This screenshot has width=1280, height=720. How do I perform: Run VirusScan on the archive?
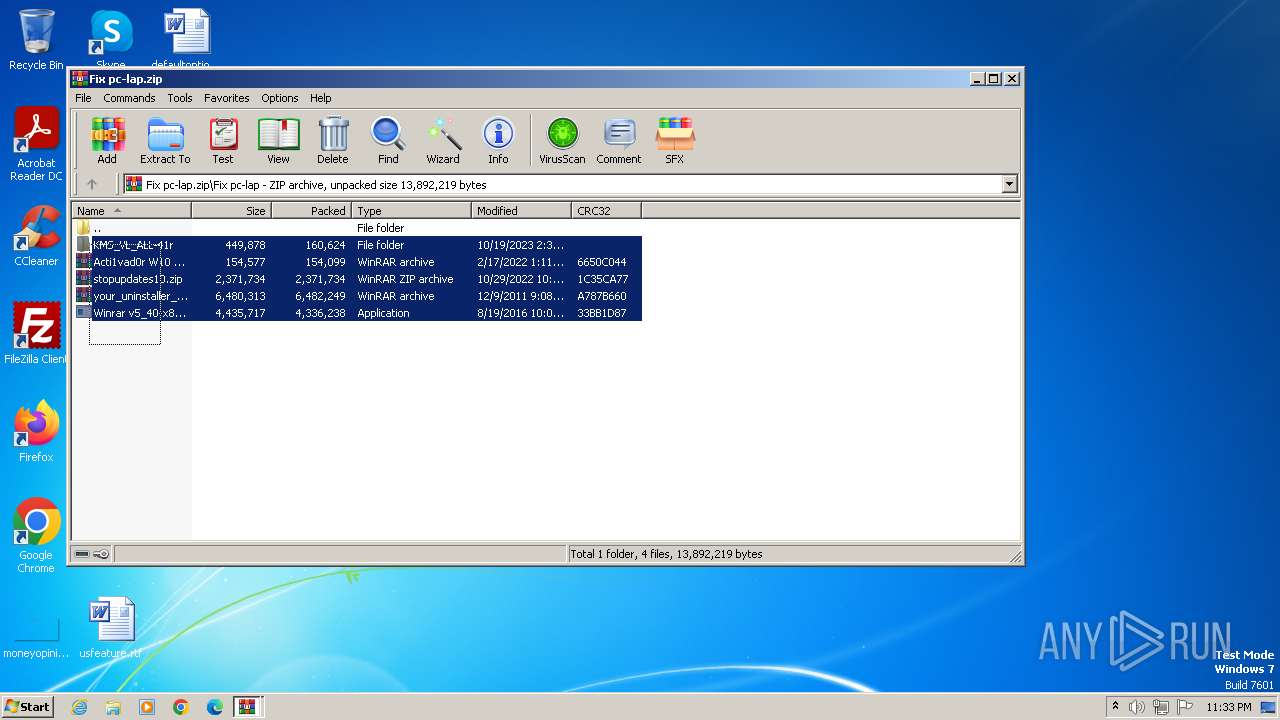(562, 140)
